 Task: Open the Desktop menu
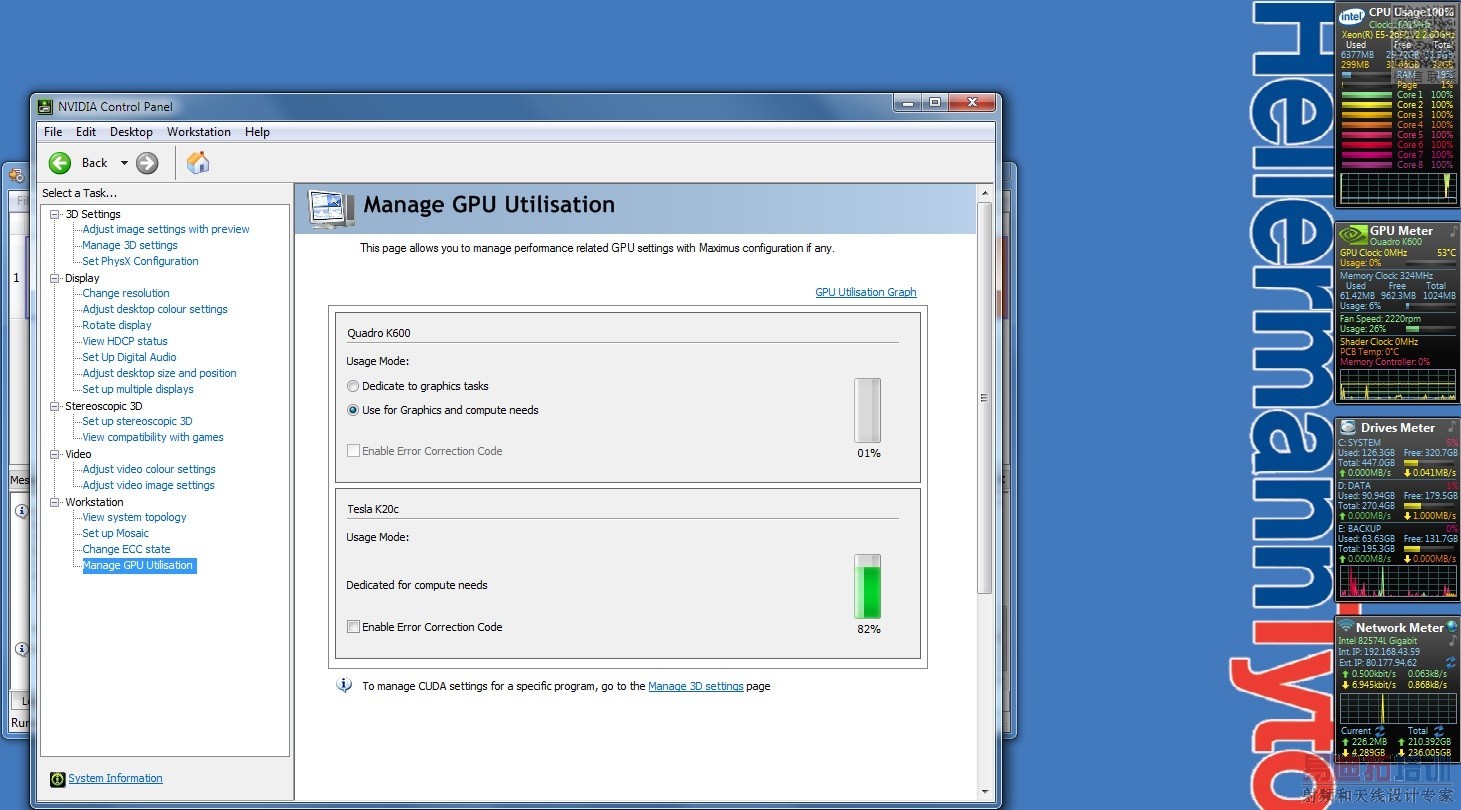point(131,132)
